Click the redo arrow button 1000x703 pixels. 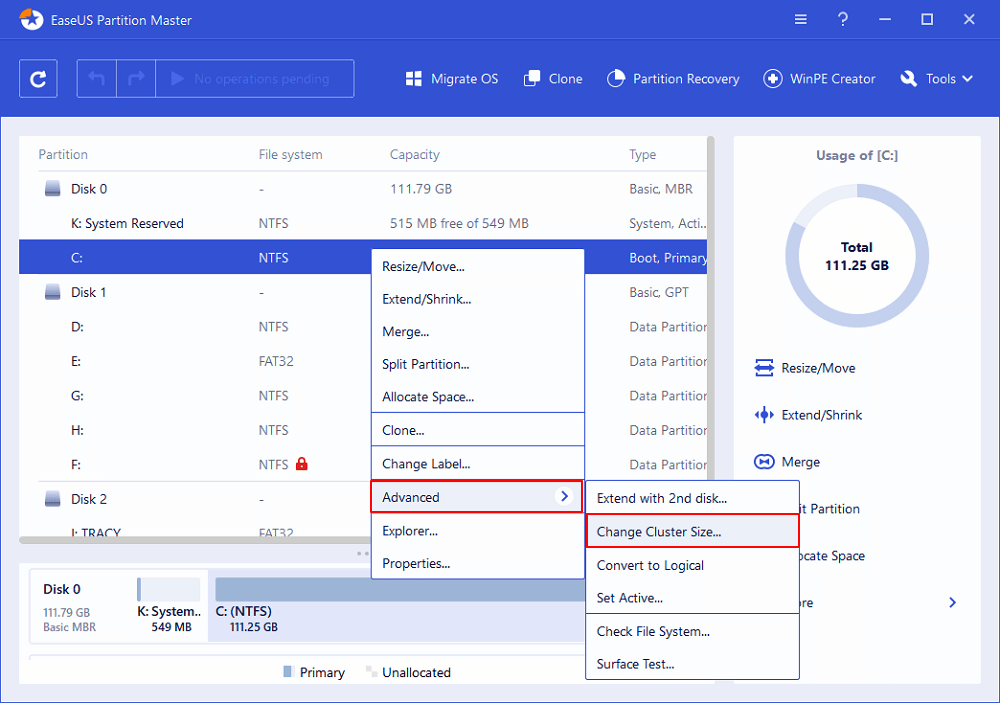tap(136, 79)
